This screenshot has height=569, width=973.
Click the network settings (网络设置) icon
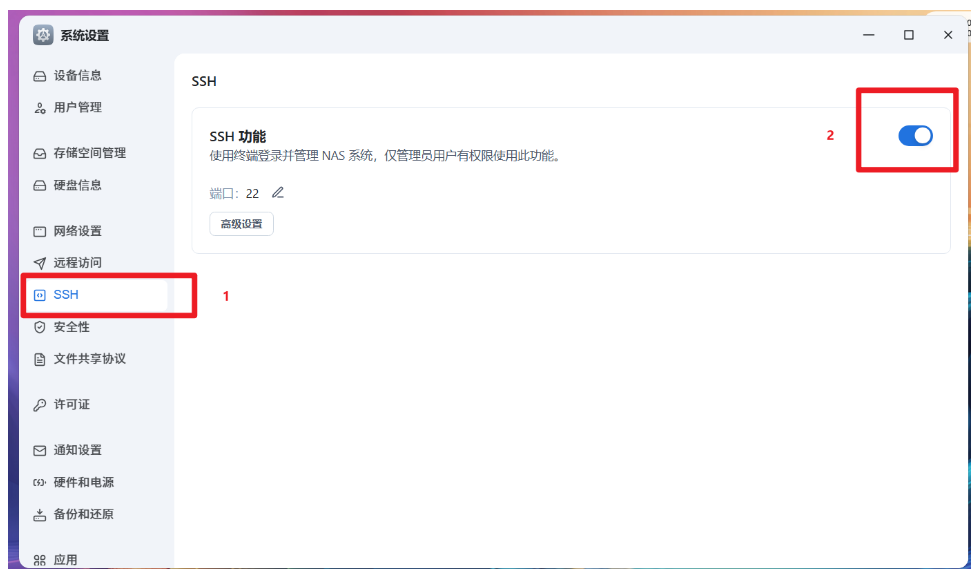coord(40,232)
